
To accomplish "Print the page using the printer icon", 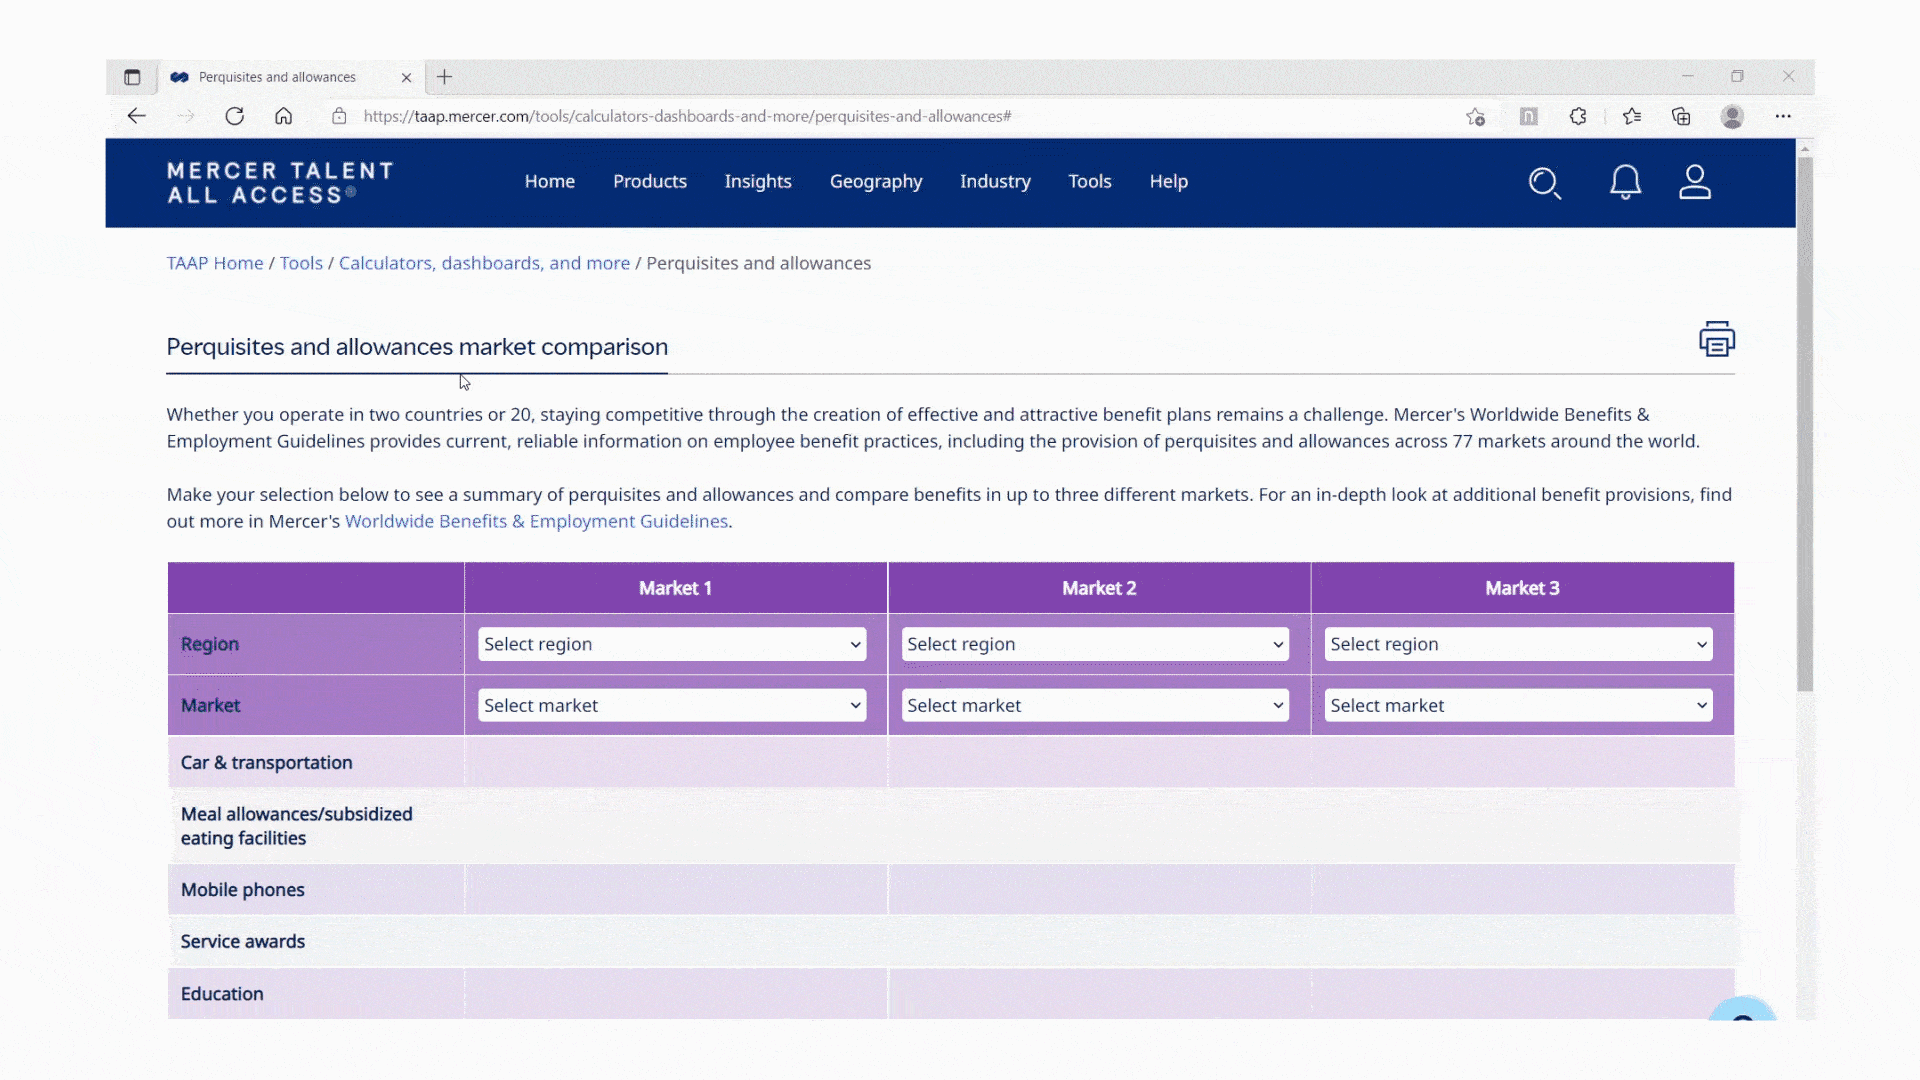I will [x=1716, y=339].
